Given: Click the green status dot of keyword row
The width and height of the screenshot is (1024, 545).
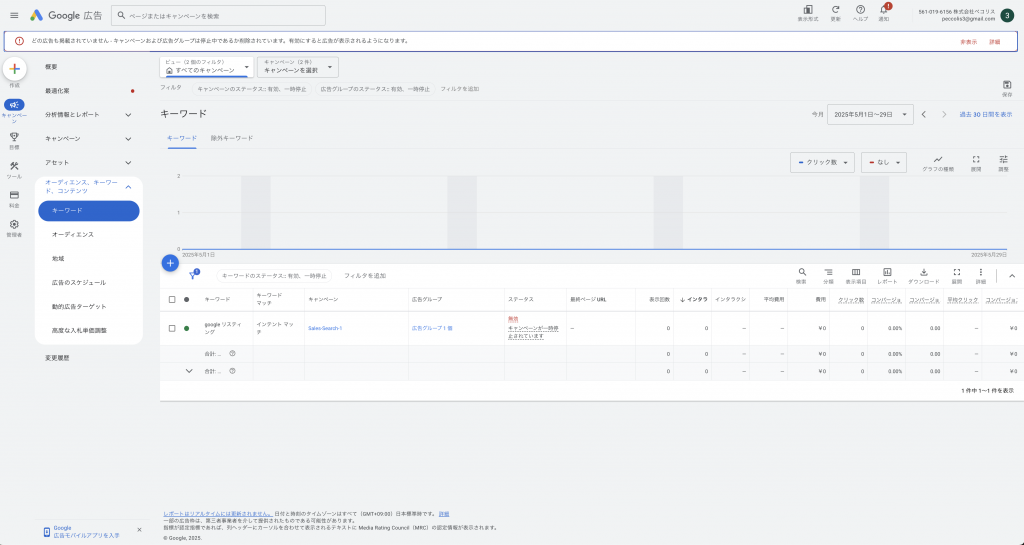Looking at the screenshot, I should [187, 328].
